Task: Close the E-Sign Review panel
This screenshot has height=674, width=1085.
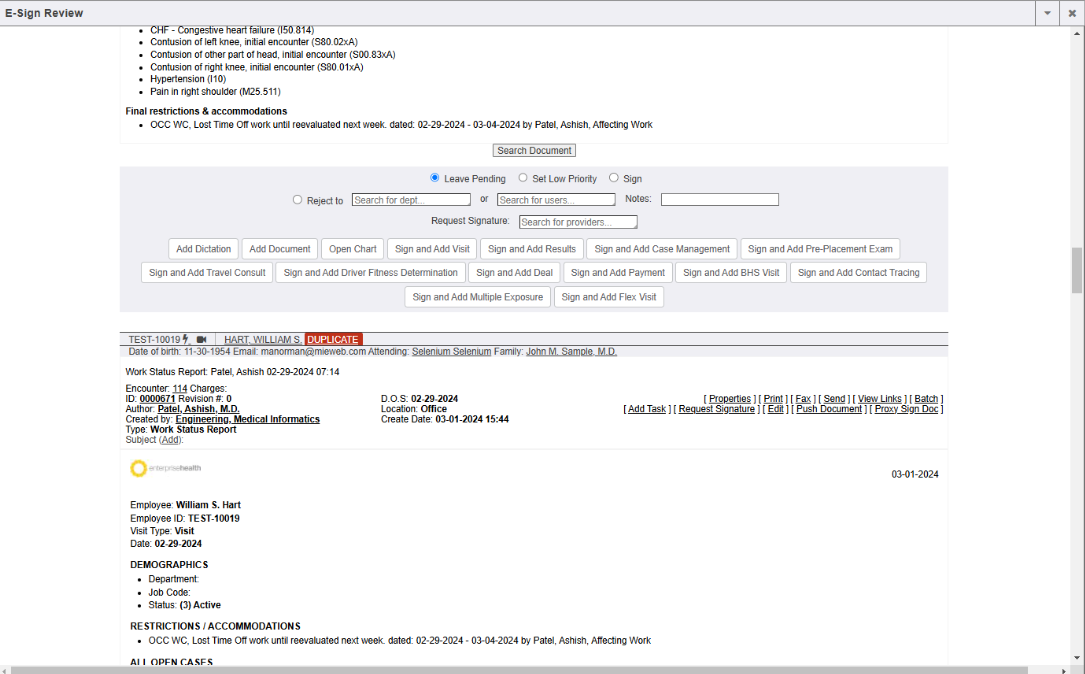Action: click(x=1071, y=13)
